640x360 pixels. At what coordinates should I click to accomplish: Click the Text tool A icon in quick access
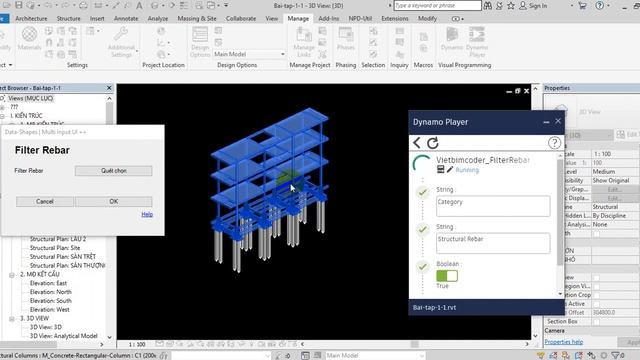pyautogui.click(x=139, y=6)
